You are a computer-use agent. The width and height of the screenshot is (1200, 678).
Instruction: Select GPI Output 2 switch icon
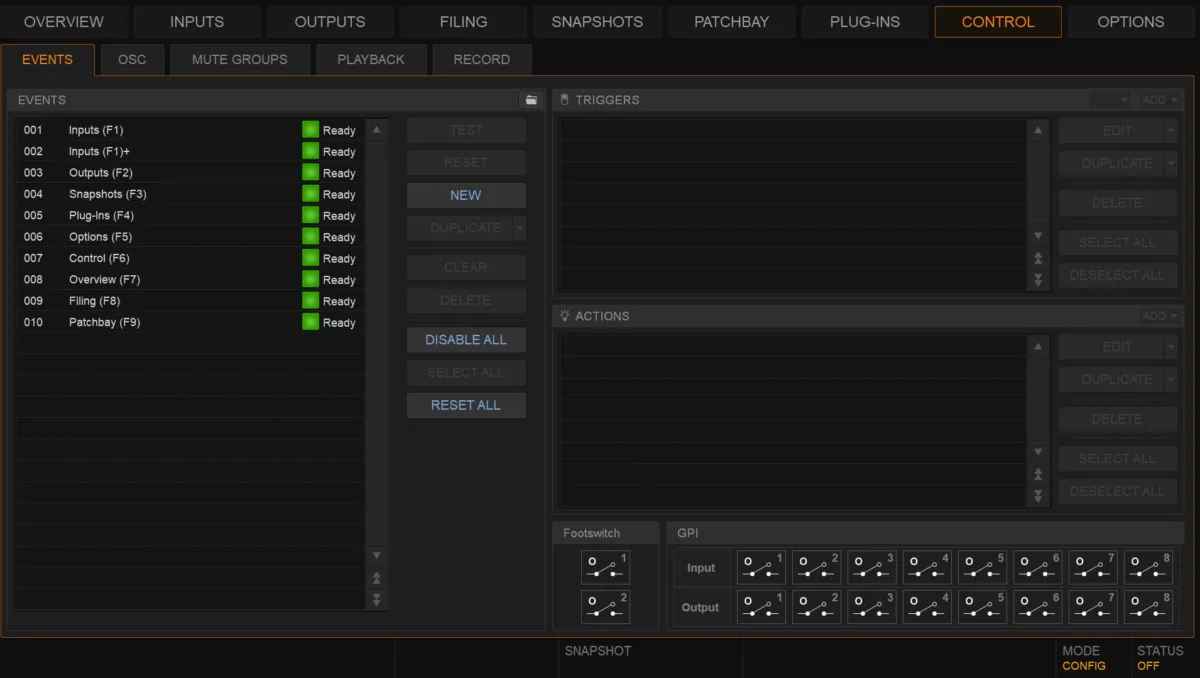point(816,607)
